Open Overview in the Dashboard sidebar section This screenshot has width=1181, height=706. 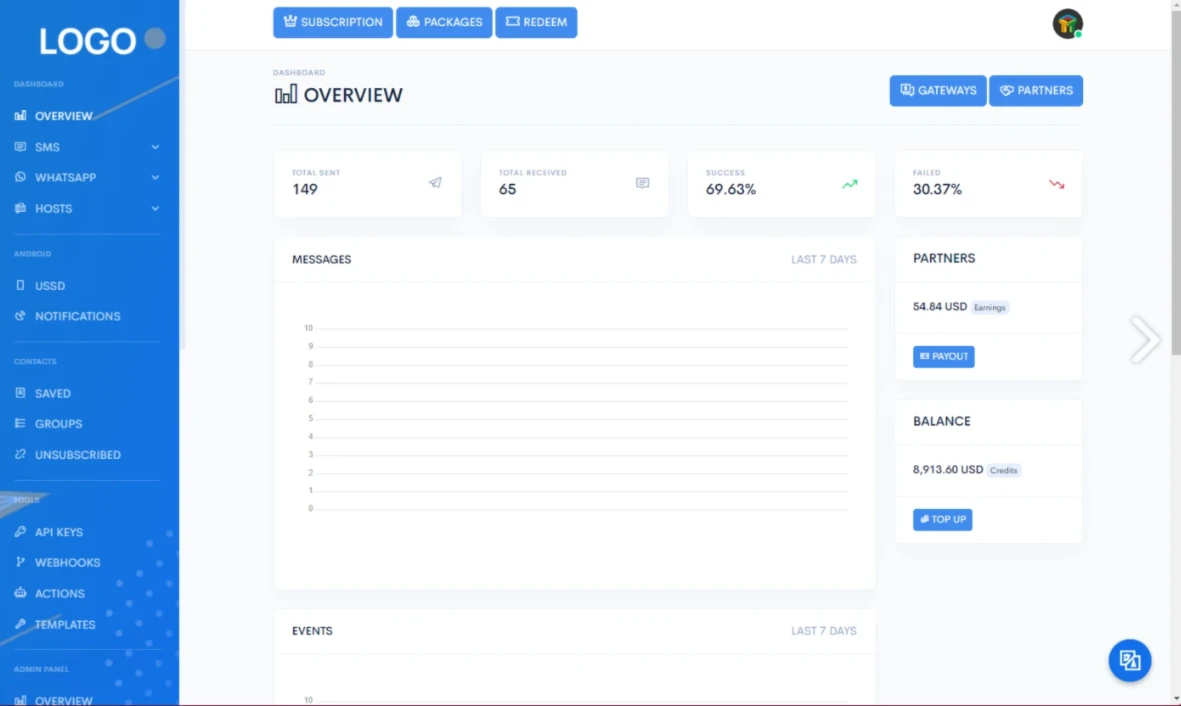[63, 116]
